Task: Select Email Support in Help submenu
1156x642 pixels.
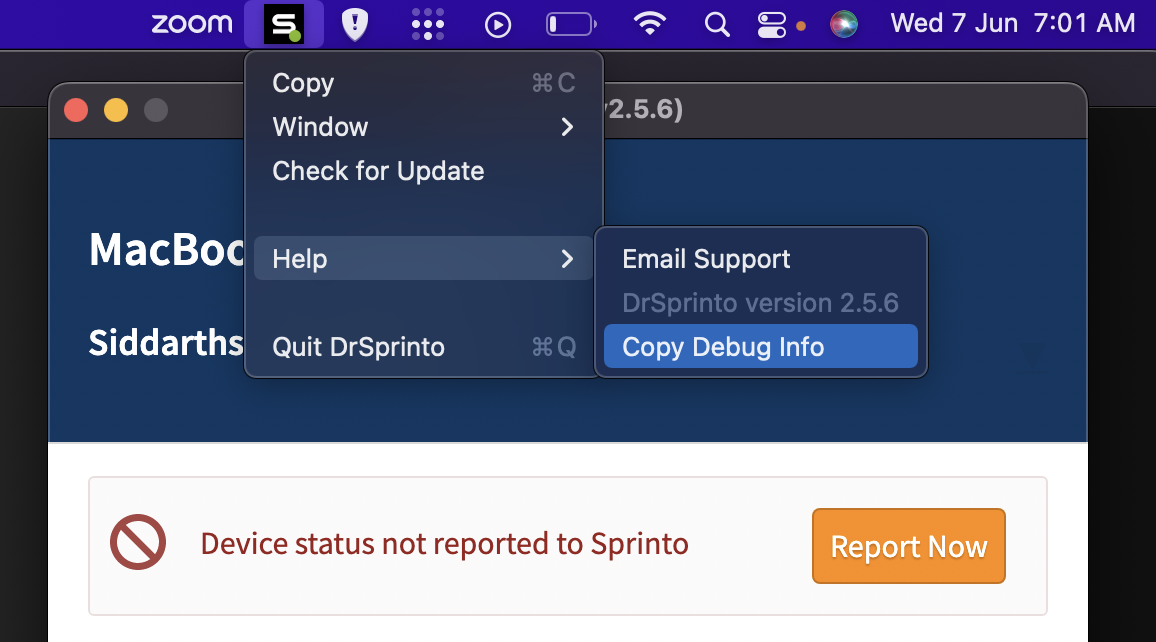Action: tap(761, 259)
